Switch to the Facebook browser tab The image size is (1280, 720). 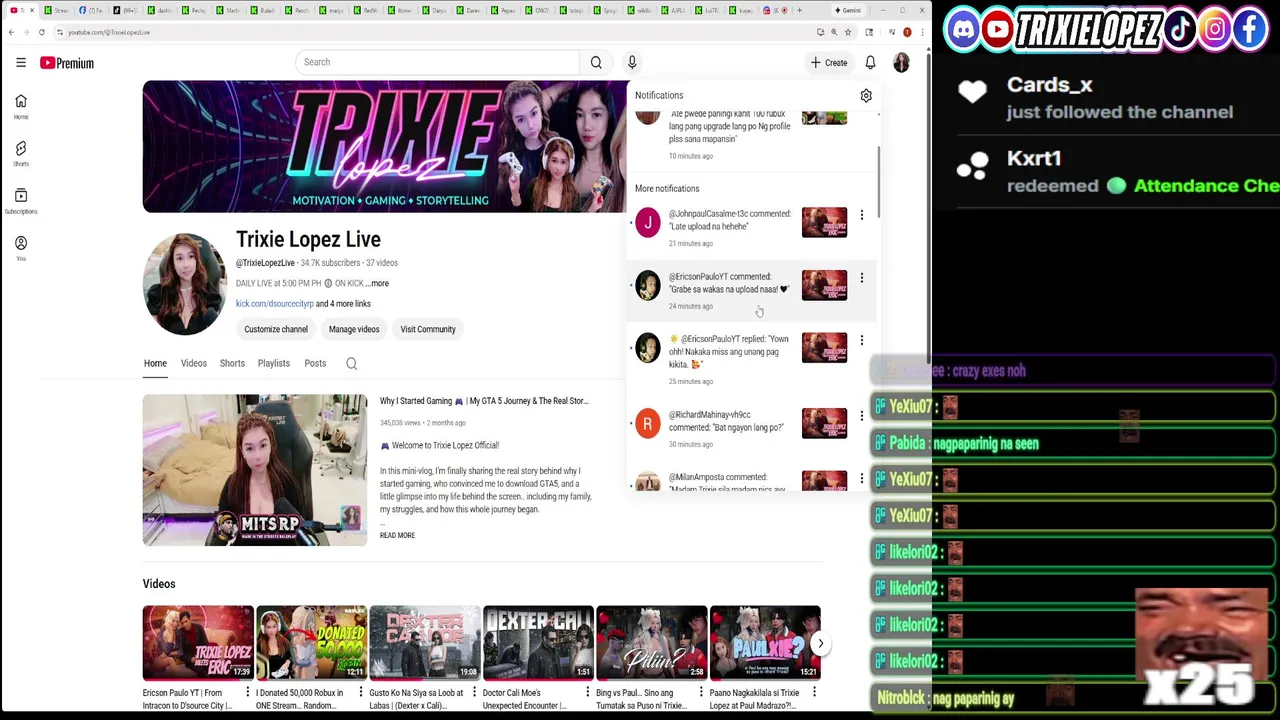pyautogui.click(x=92, y=10)
